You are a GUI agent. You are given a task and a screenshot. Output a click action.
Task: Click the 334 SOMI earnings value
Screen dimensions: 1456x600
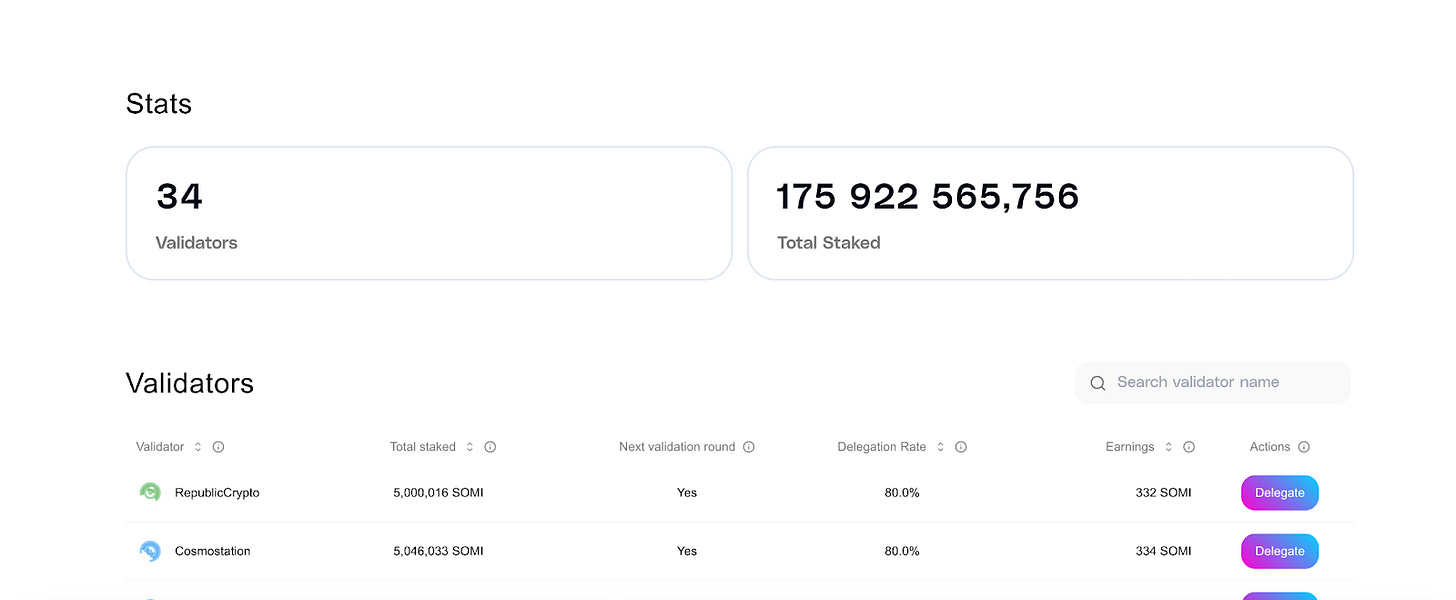point(1163,551)
